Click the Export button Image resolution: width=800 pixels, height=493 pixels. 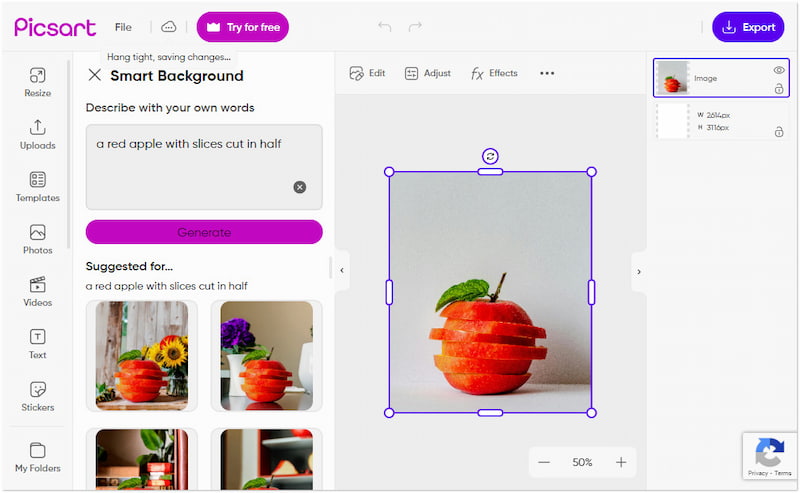748,27
